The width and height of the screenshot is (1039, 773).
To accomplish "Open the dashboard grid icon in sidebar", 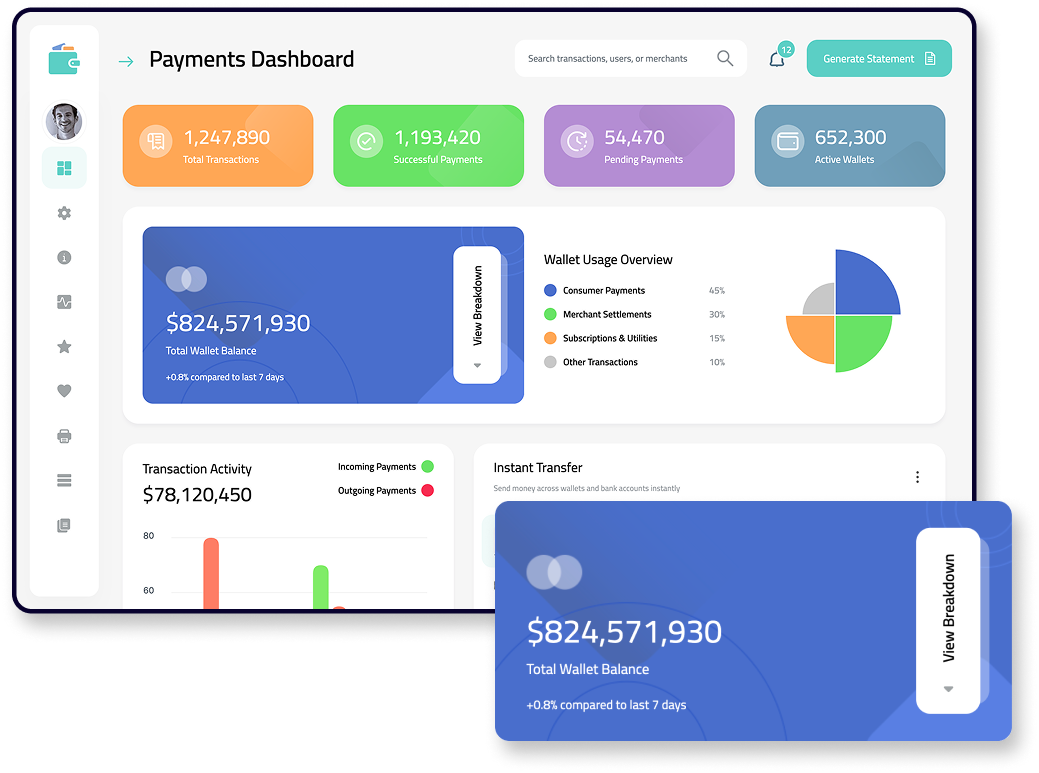I will point(64,168).
